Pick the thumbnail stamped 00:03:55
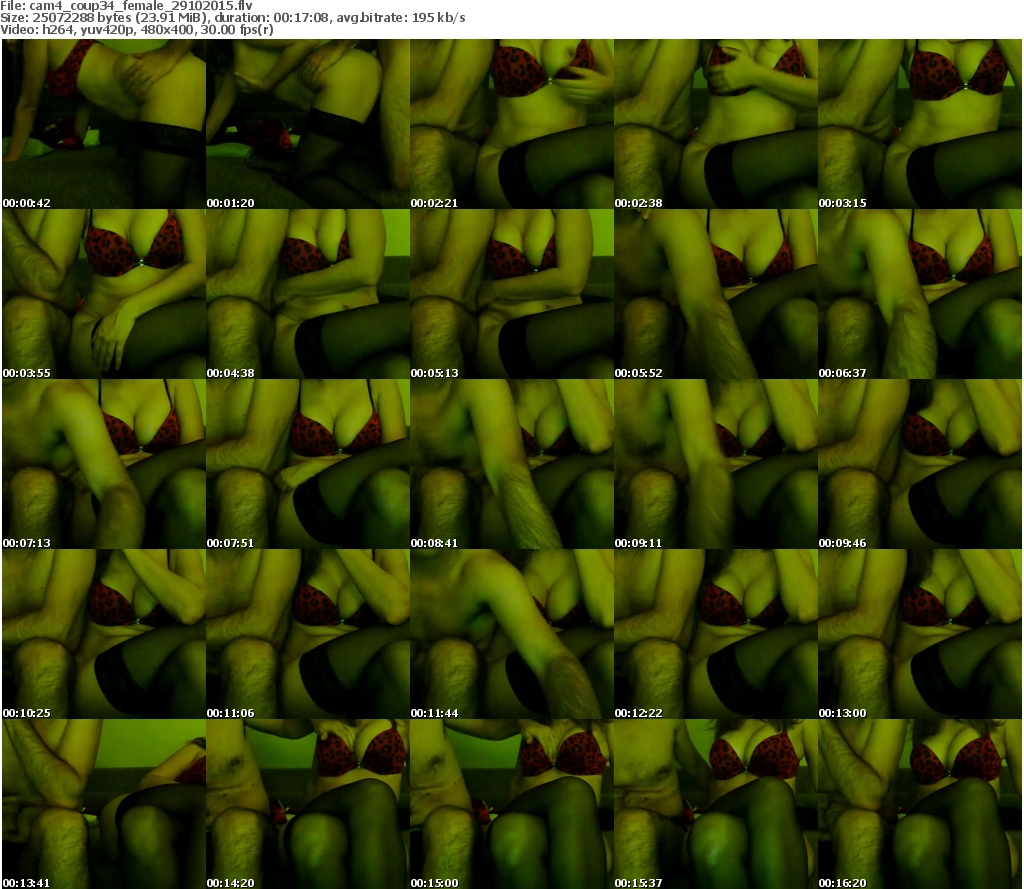The height and width of the screenshot is (889, 1024). tap(104, 294)
